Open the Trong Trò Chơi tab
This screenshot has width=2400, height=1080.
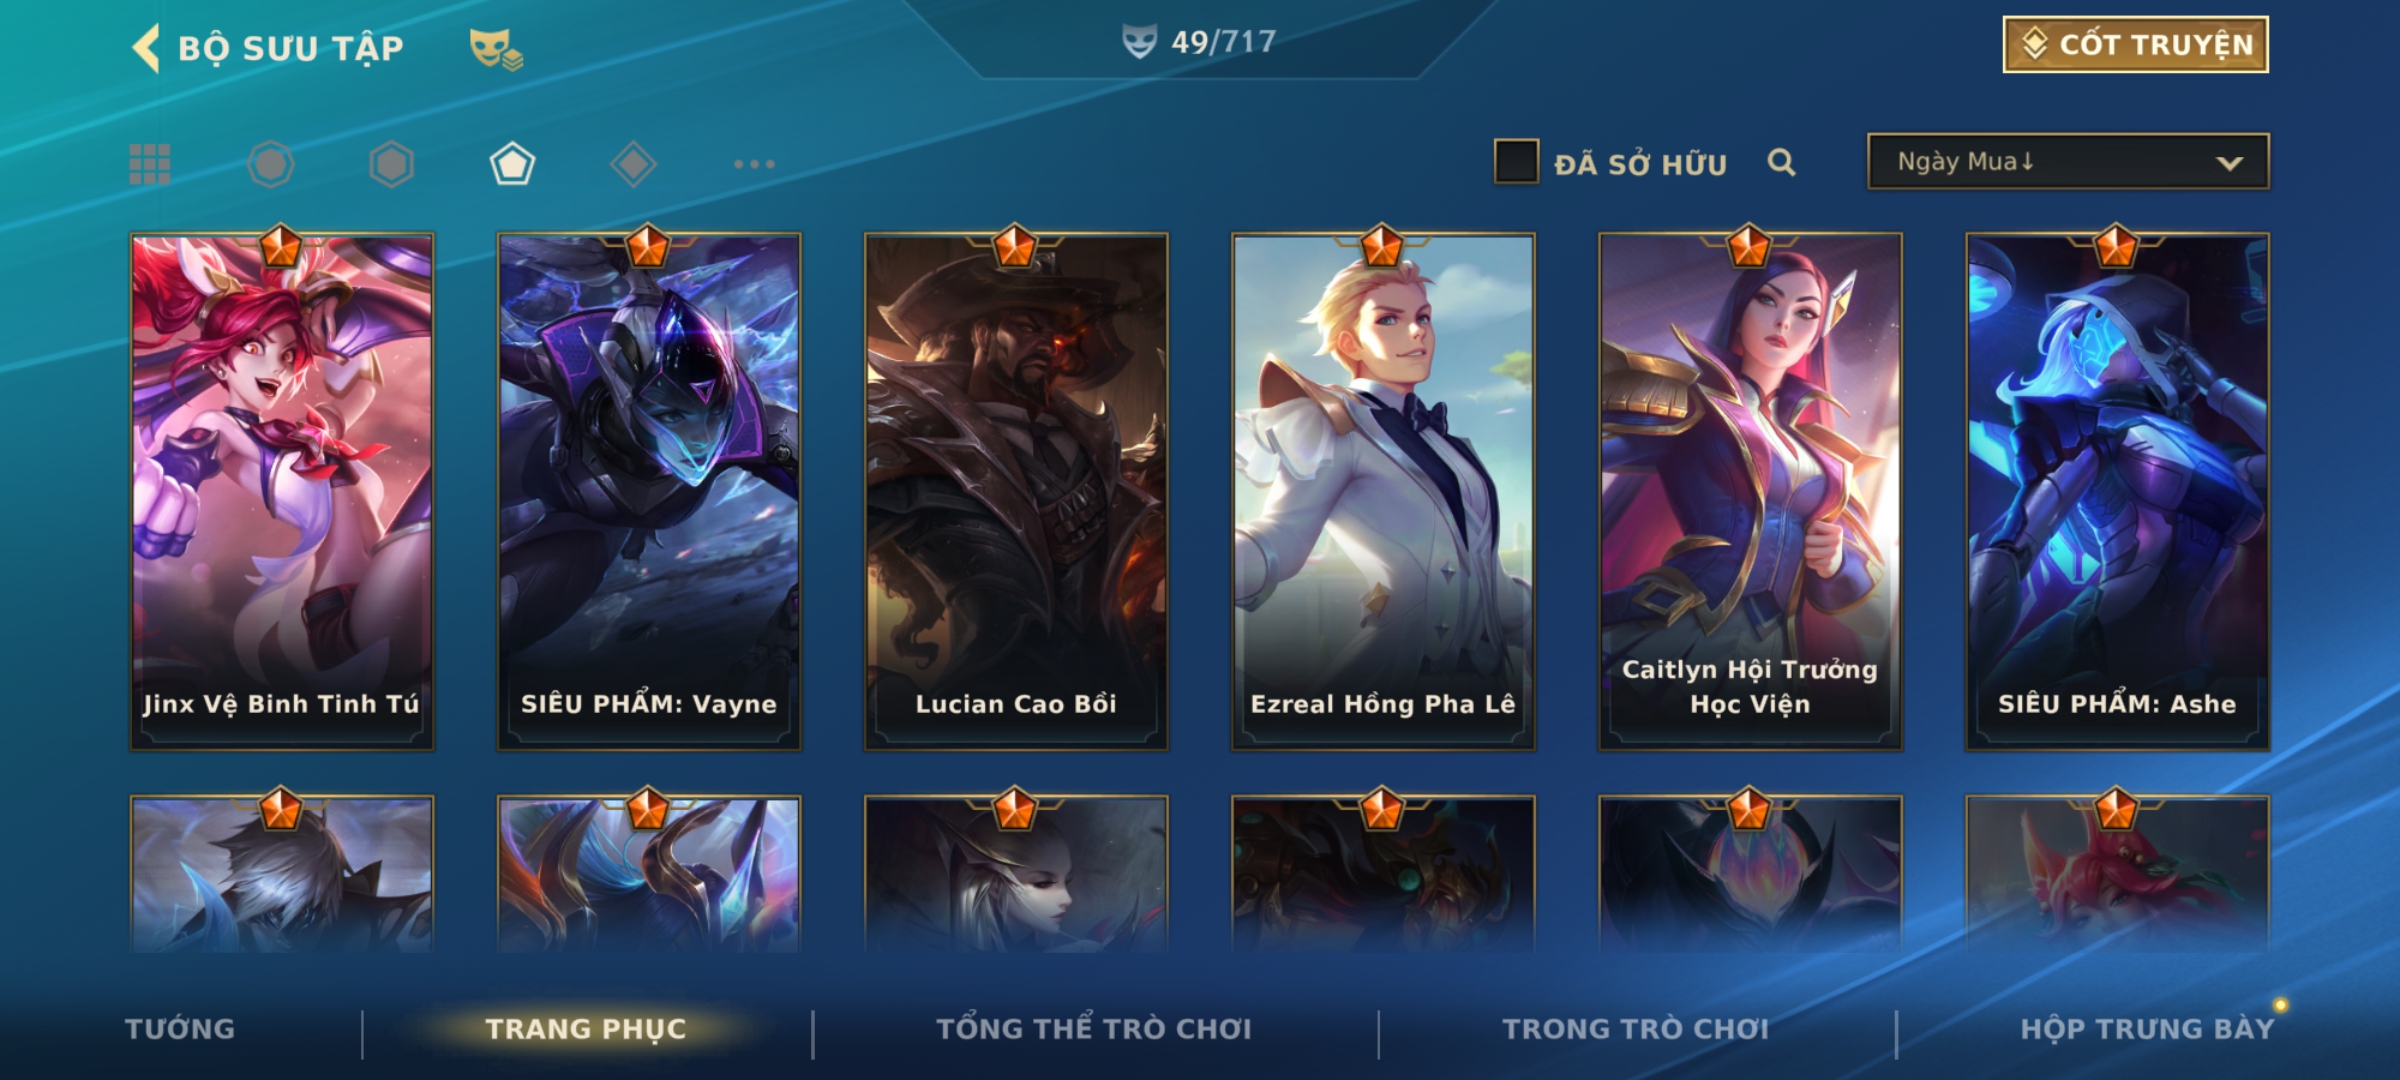point(1636,1029)
